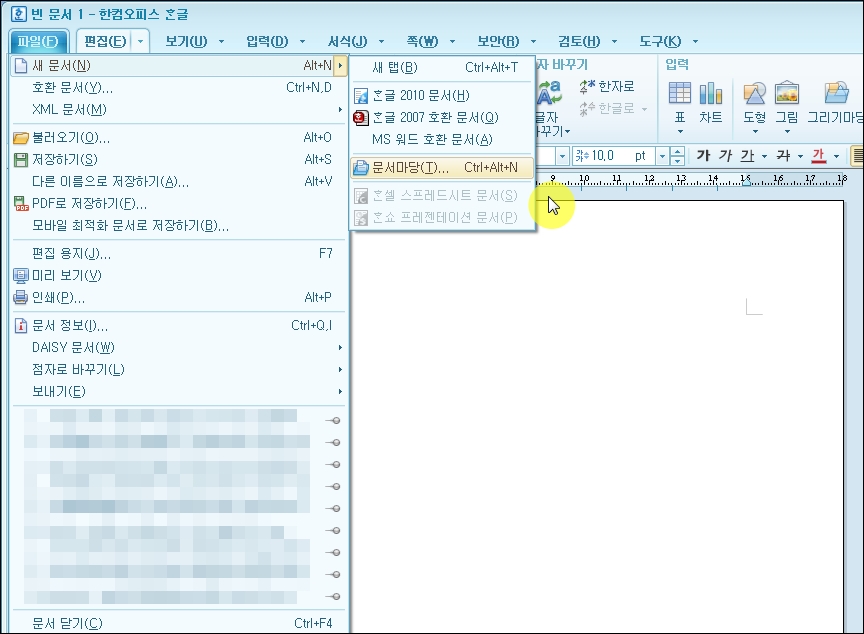The image size is (864, 634).
Task: Open the 쪽 menu
Action: [423, 41]
